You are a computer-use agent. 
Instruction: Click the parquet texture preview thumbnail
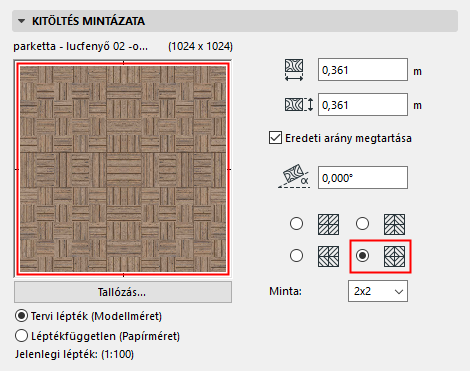pos(123,169)
